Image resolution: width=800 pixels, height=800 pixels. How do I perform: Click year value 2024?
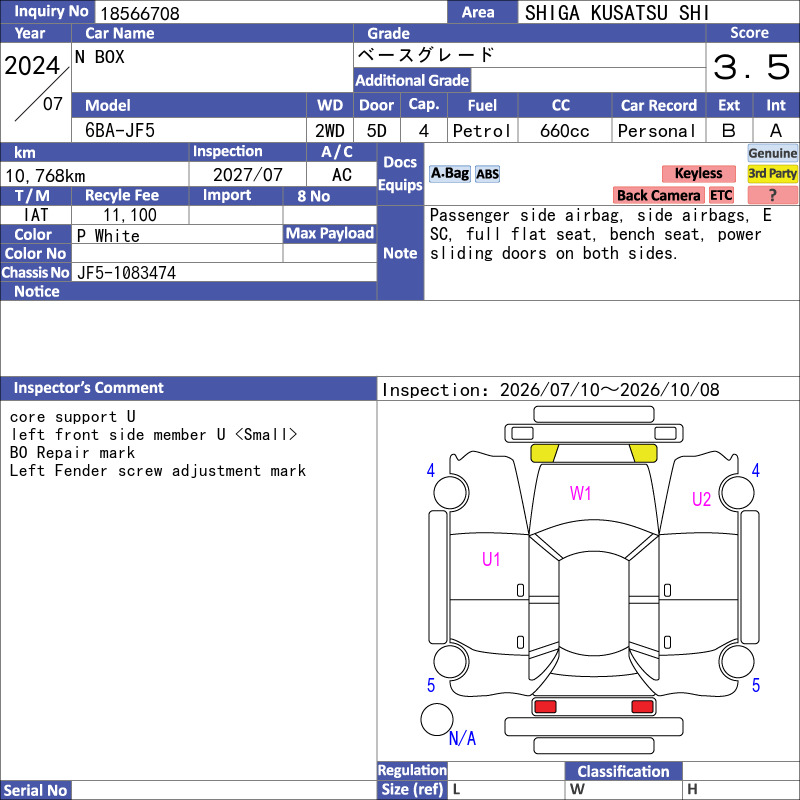(32, 65)
